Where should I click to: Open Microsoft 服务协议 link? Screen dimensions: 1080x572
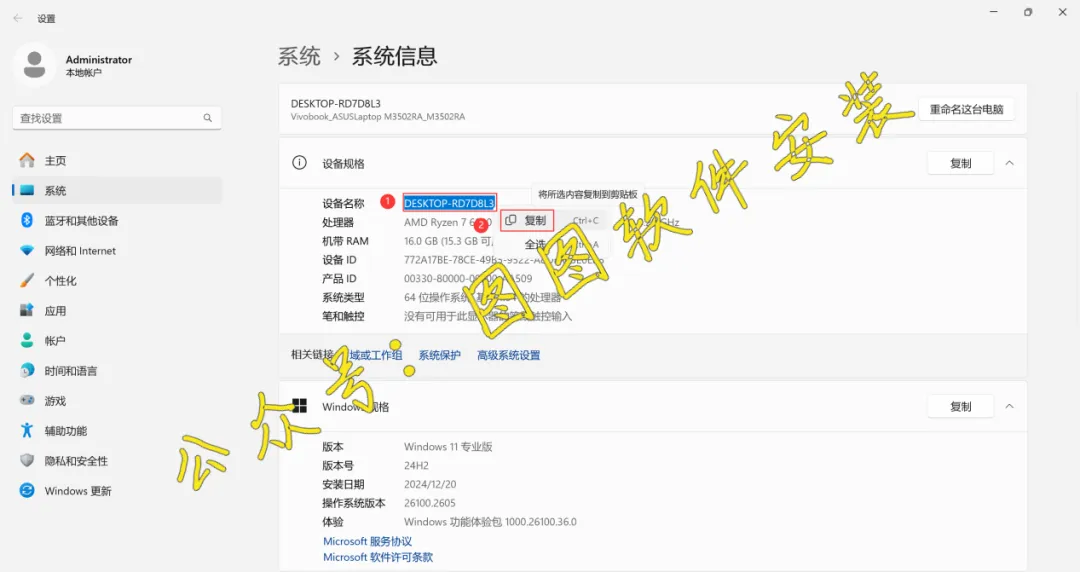click(x=367, y=541)
